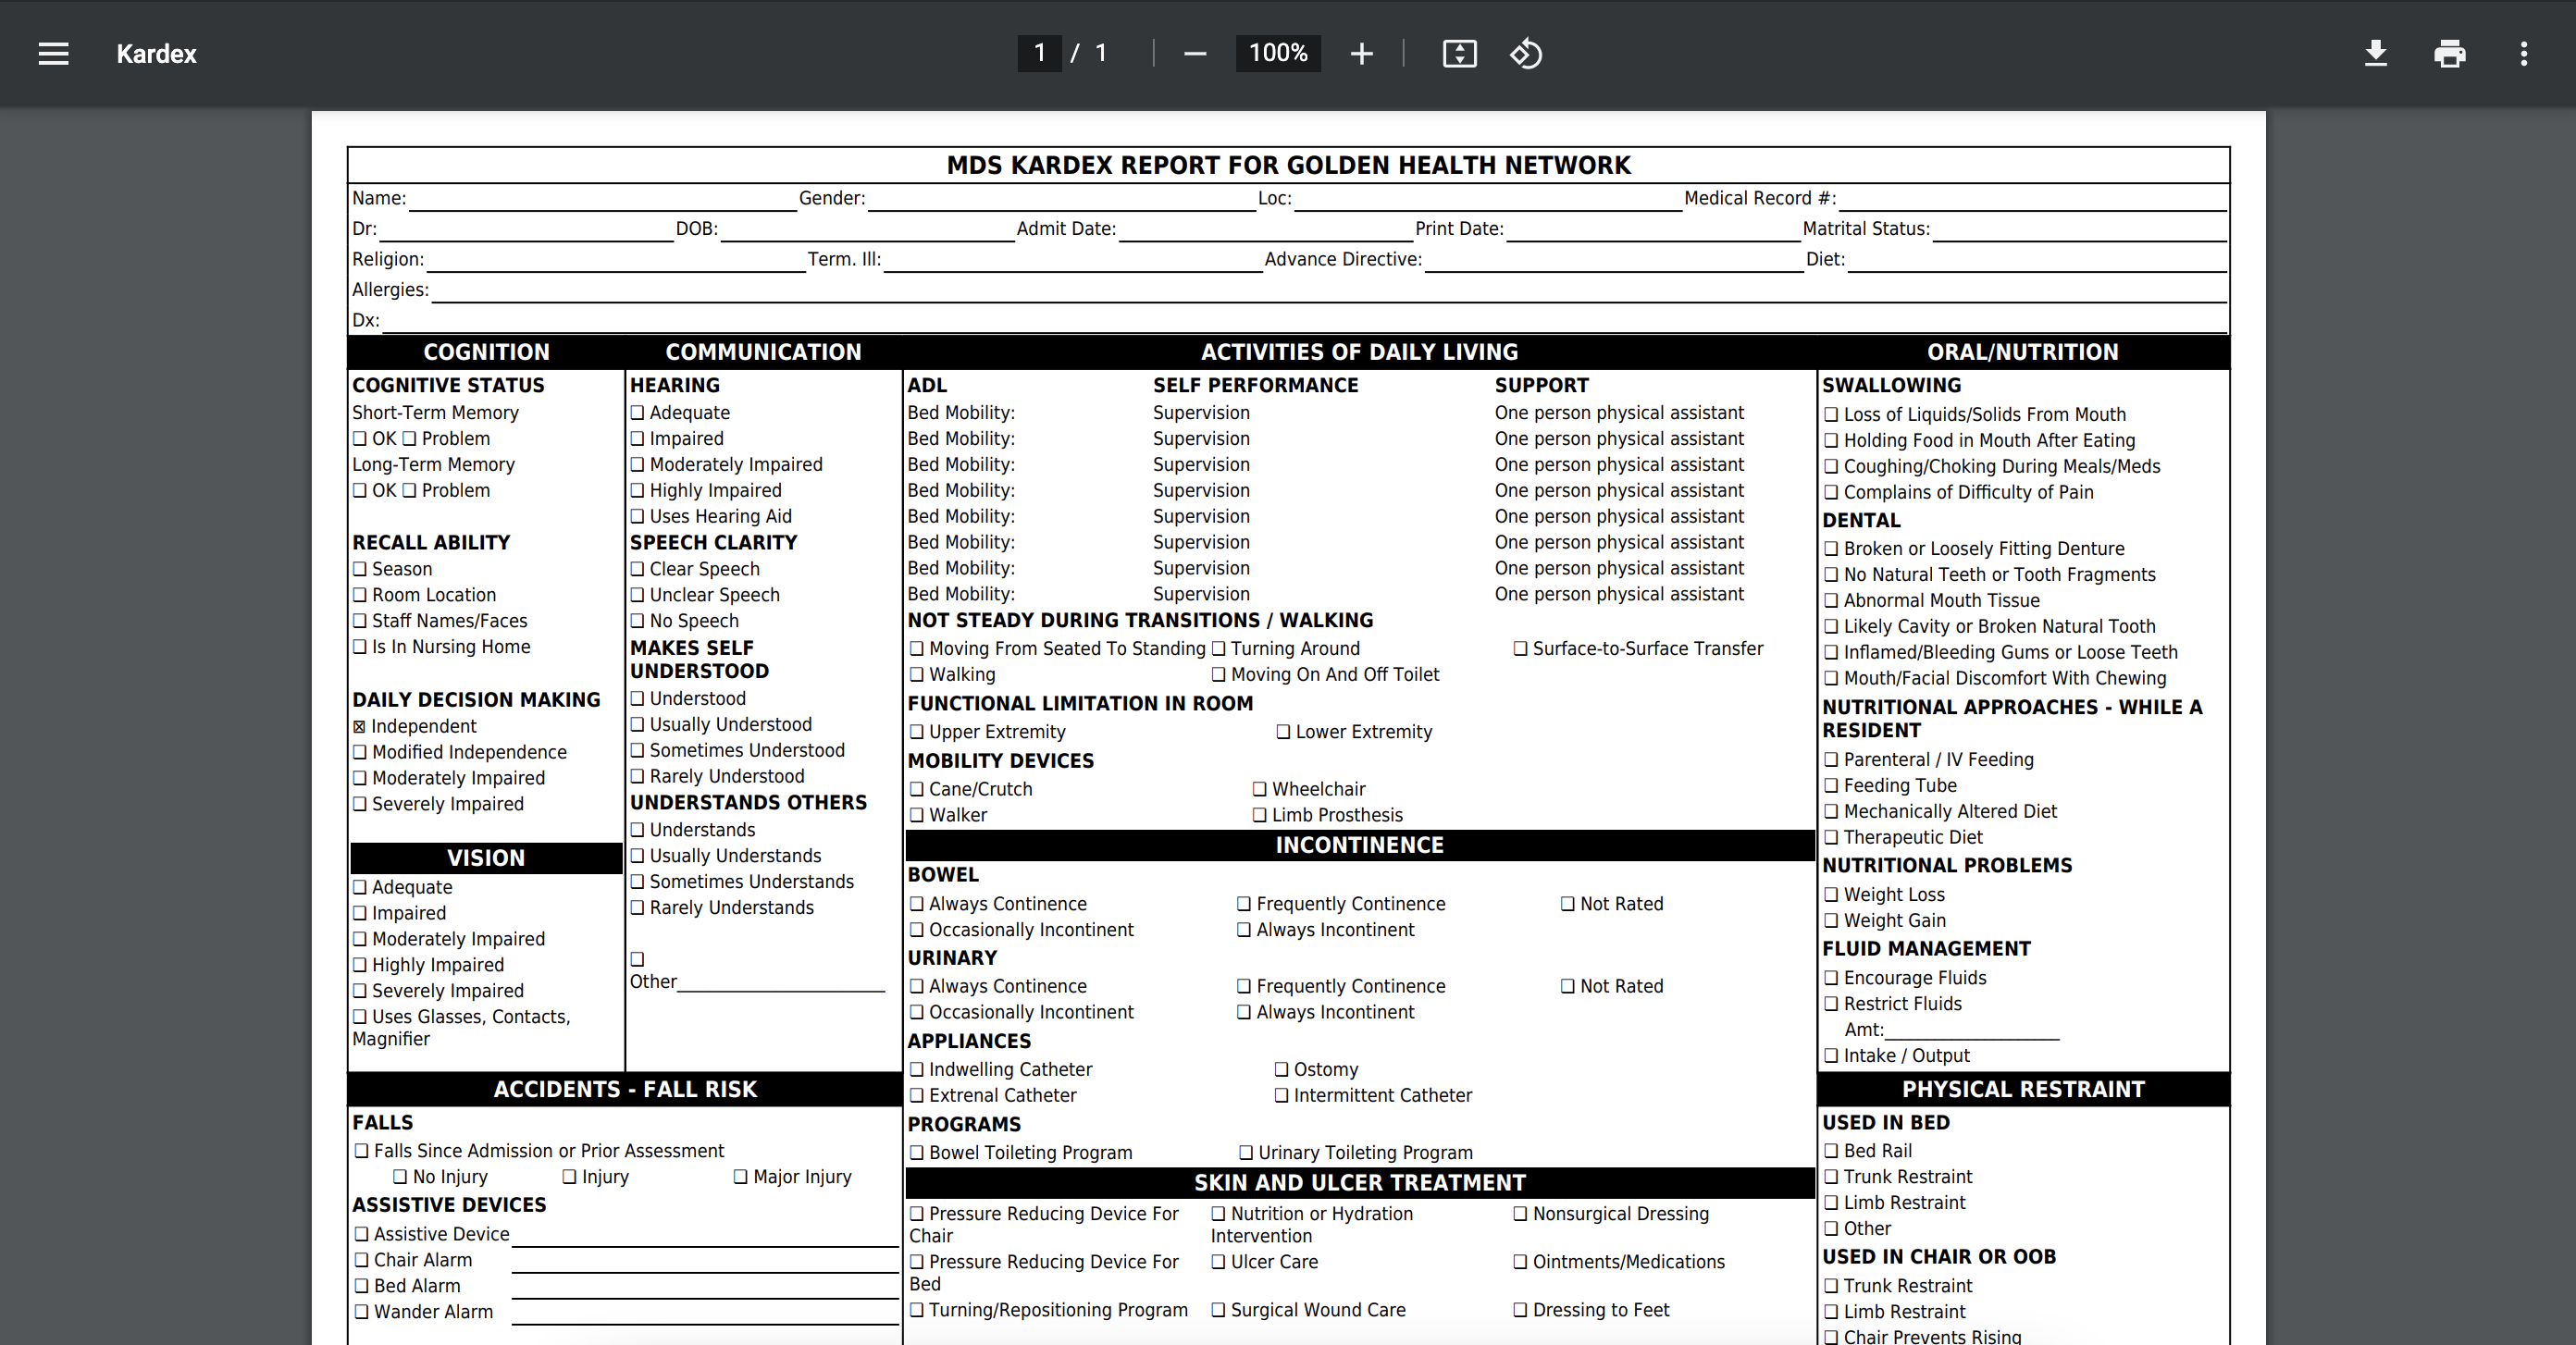Screen dimensions: 2576x1345
Task: Click the communication Other blank line
Action: tap(781, 982)
